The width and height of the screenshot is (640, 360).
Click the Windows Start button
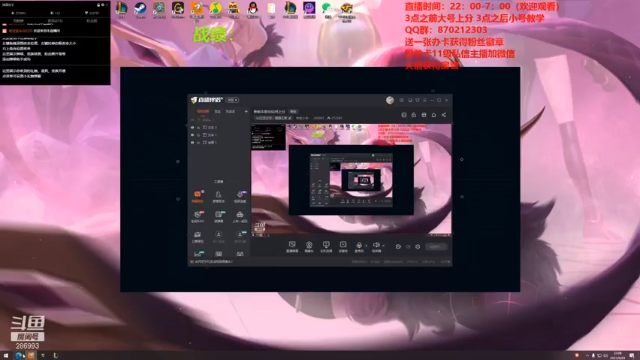[6, 356]
